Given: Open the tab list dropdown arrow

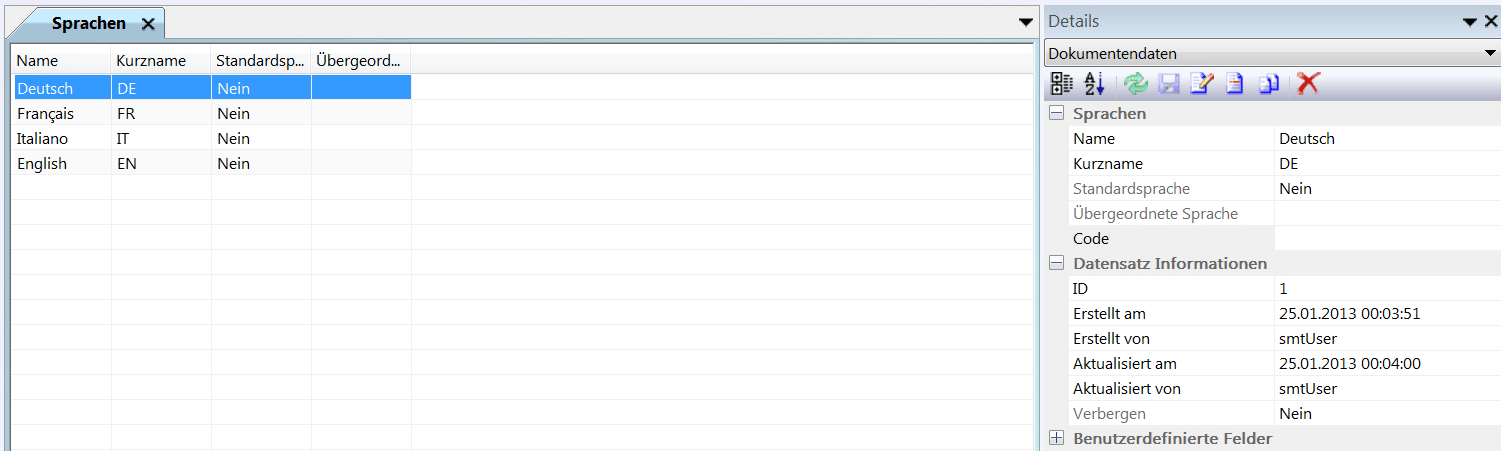Looking at the screenshot, I should tap(1026, 22).
